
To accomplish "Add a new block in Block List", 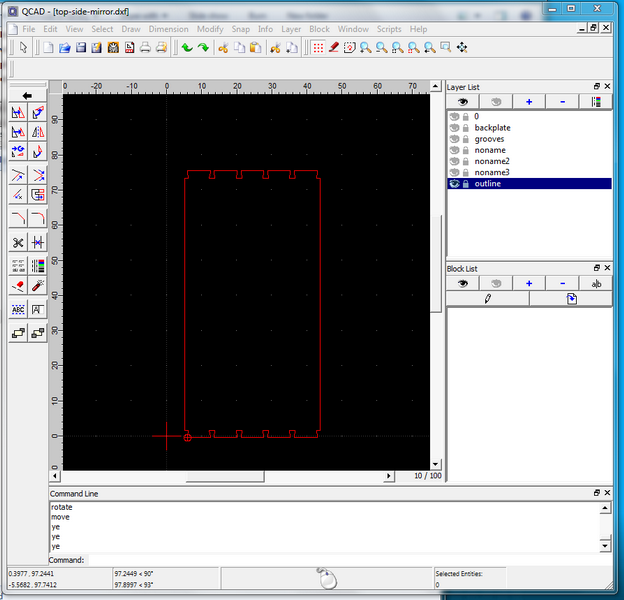I will tap(529, 284).
